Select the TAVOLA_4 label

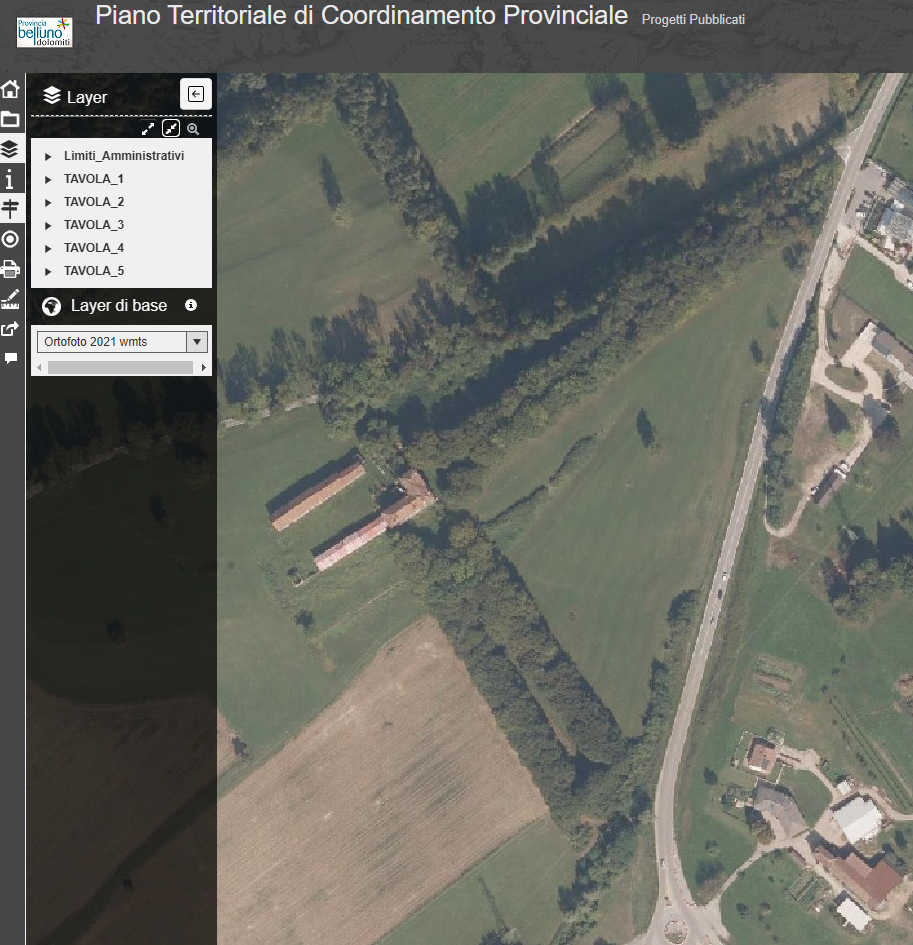pyautogui.click(x=94, y=247)
